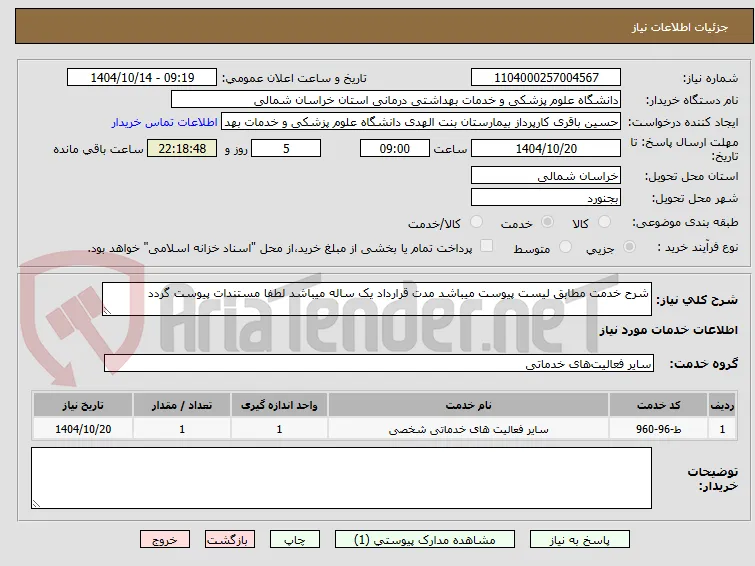Select the کالا radio button

(x=604, y=222)
